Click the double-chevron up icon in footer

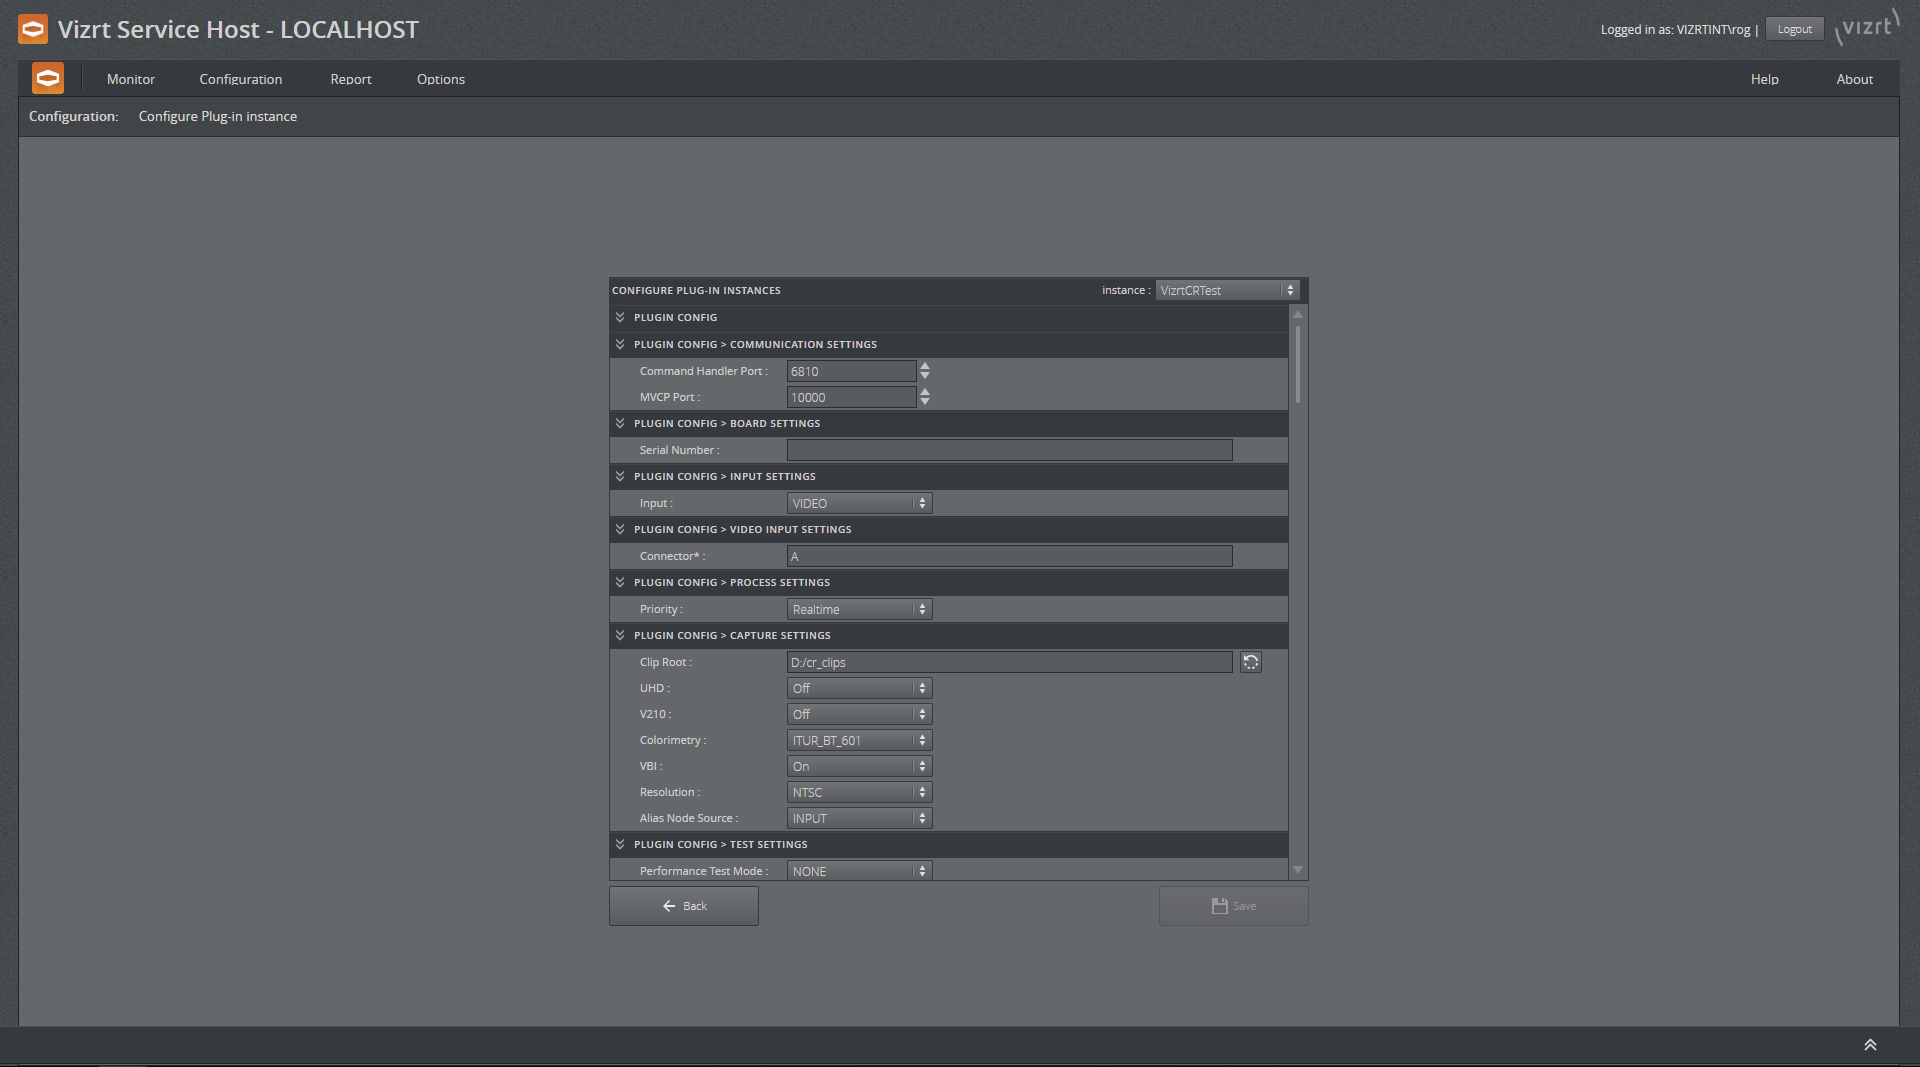[x=1870, y=1045]
